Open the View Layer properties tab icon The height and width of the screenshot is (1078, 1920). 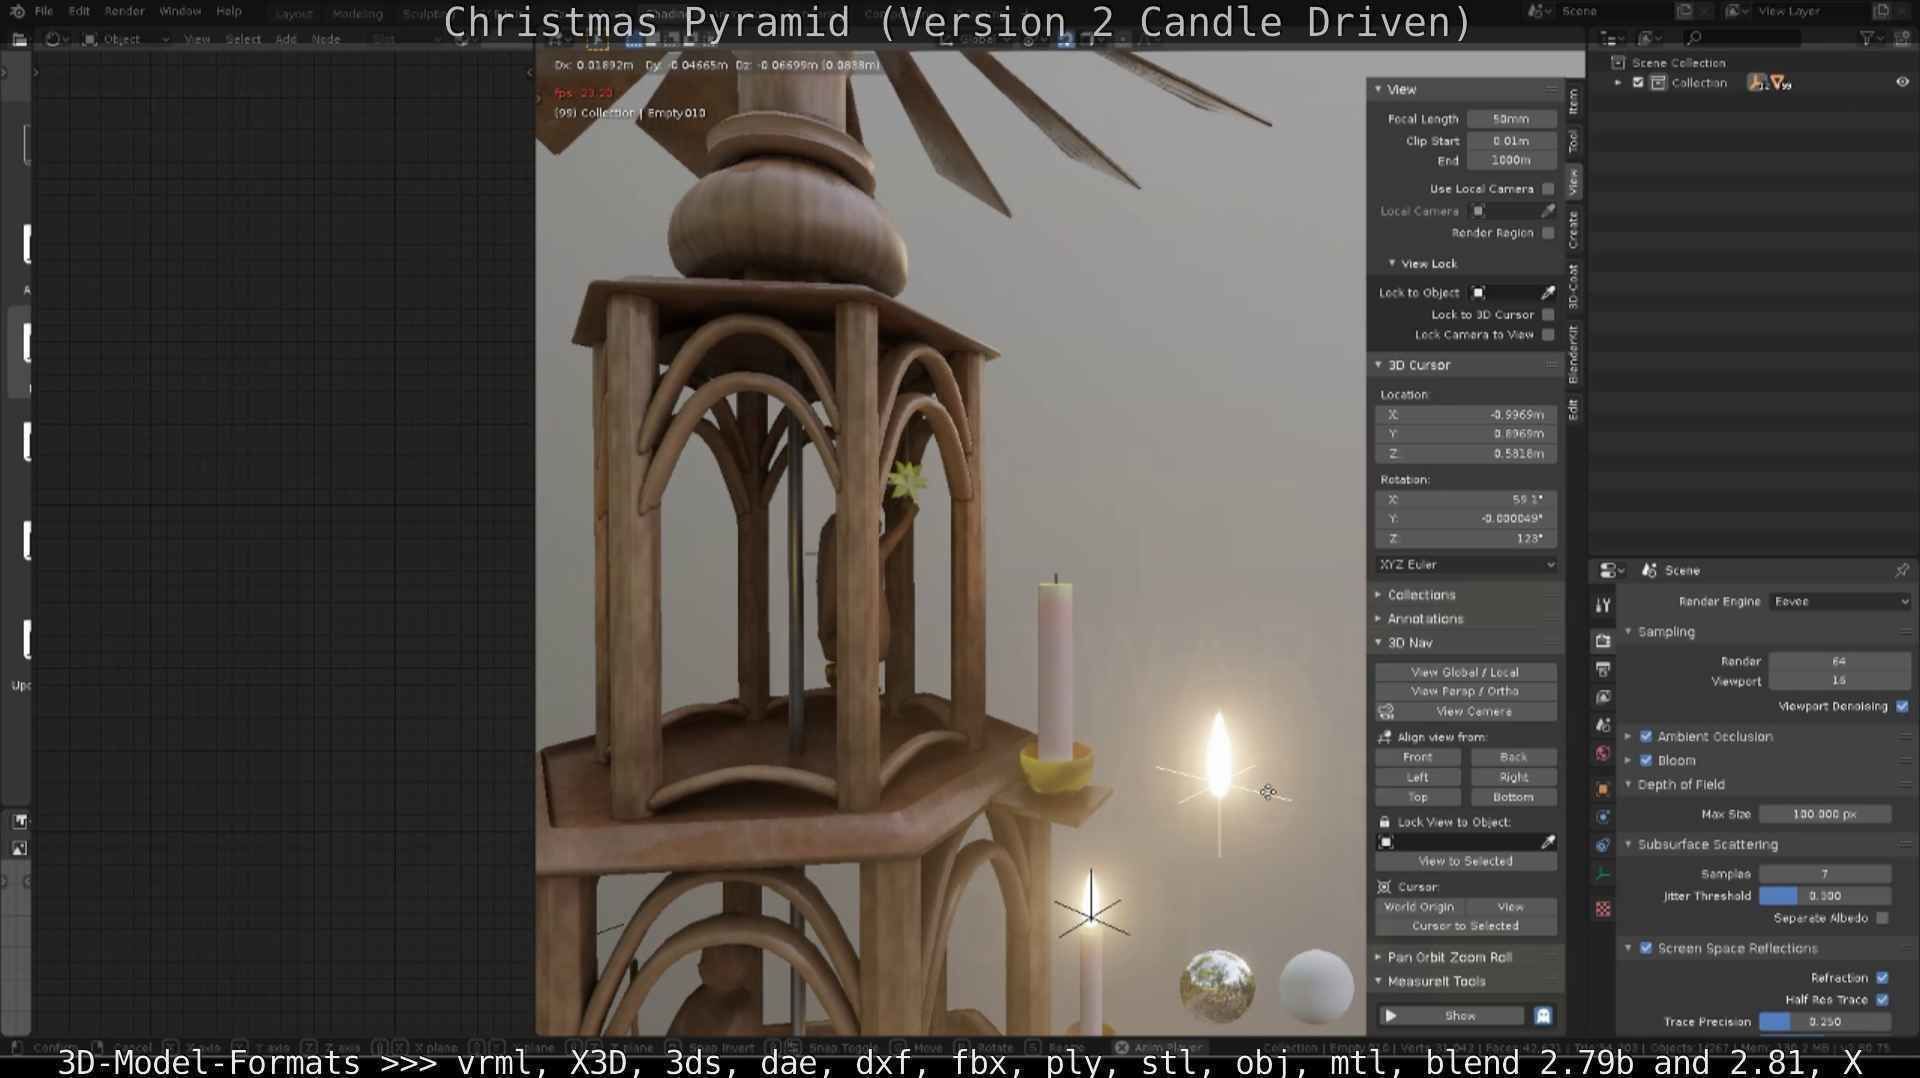click(x=1603, y=697)
